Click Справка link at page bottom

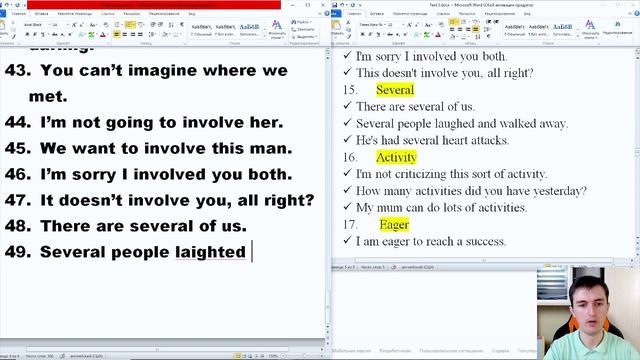(500, 351)
